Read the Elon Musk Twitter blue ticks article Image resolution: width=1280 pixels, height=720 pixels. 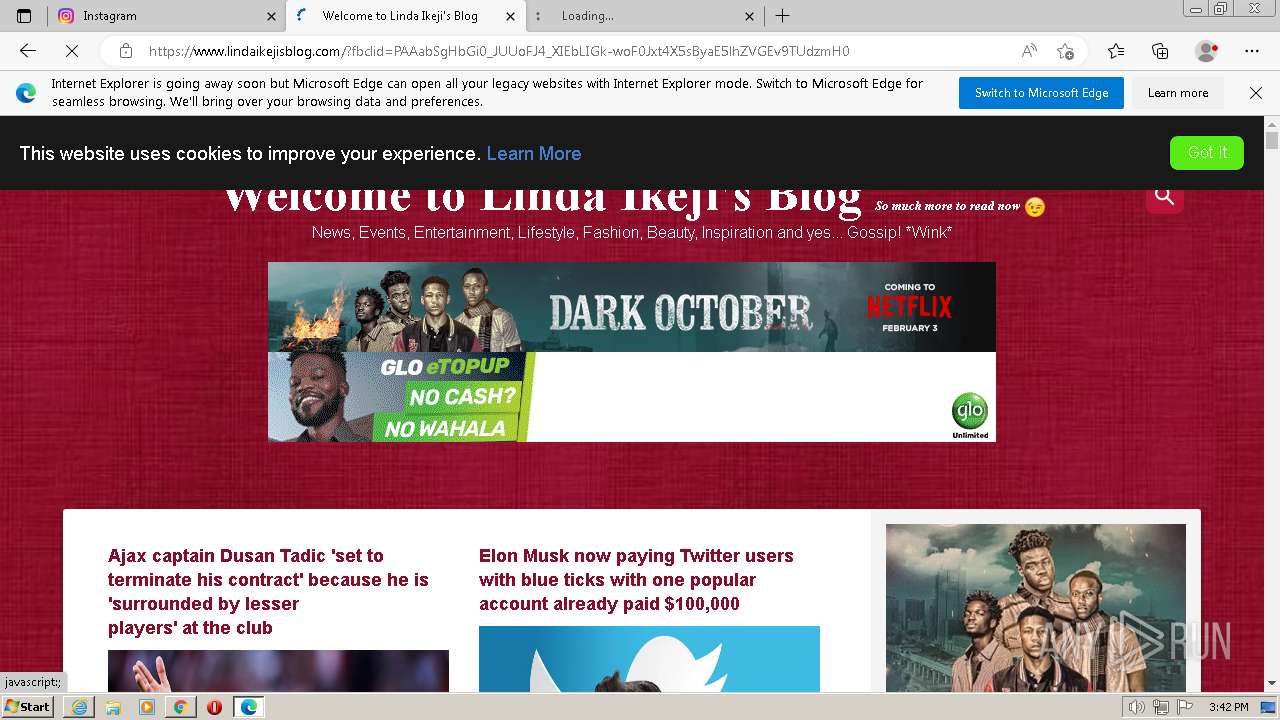636,580
